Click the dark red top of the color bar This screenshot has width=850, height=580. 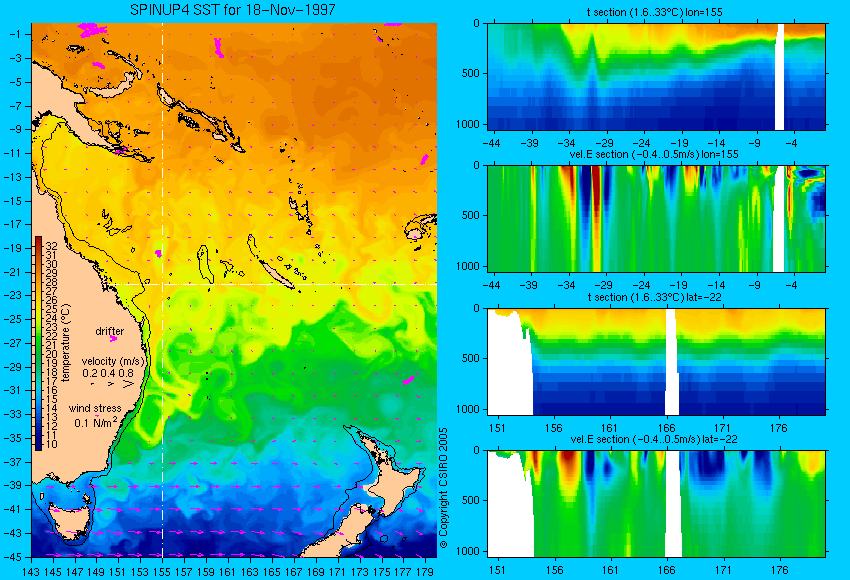tap(38, 241)
